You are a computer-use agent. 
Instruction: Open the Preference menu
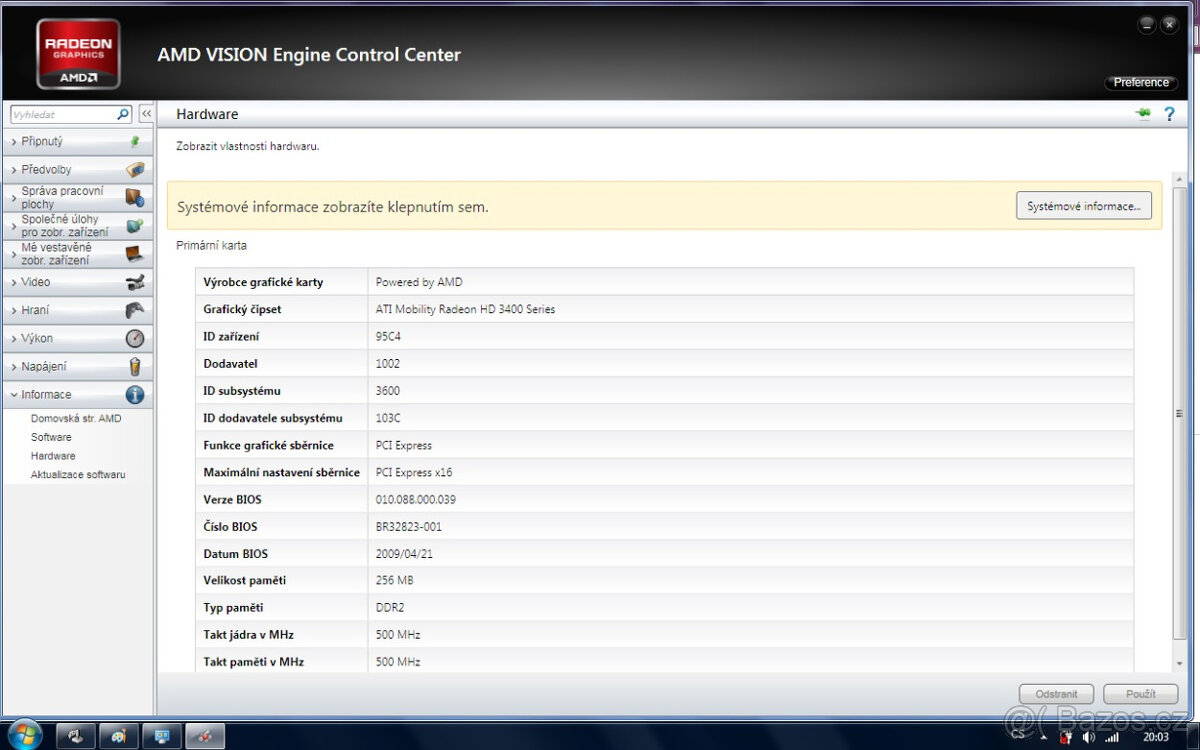point(1140,83)
